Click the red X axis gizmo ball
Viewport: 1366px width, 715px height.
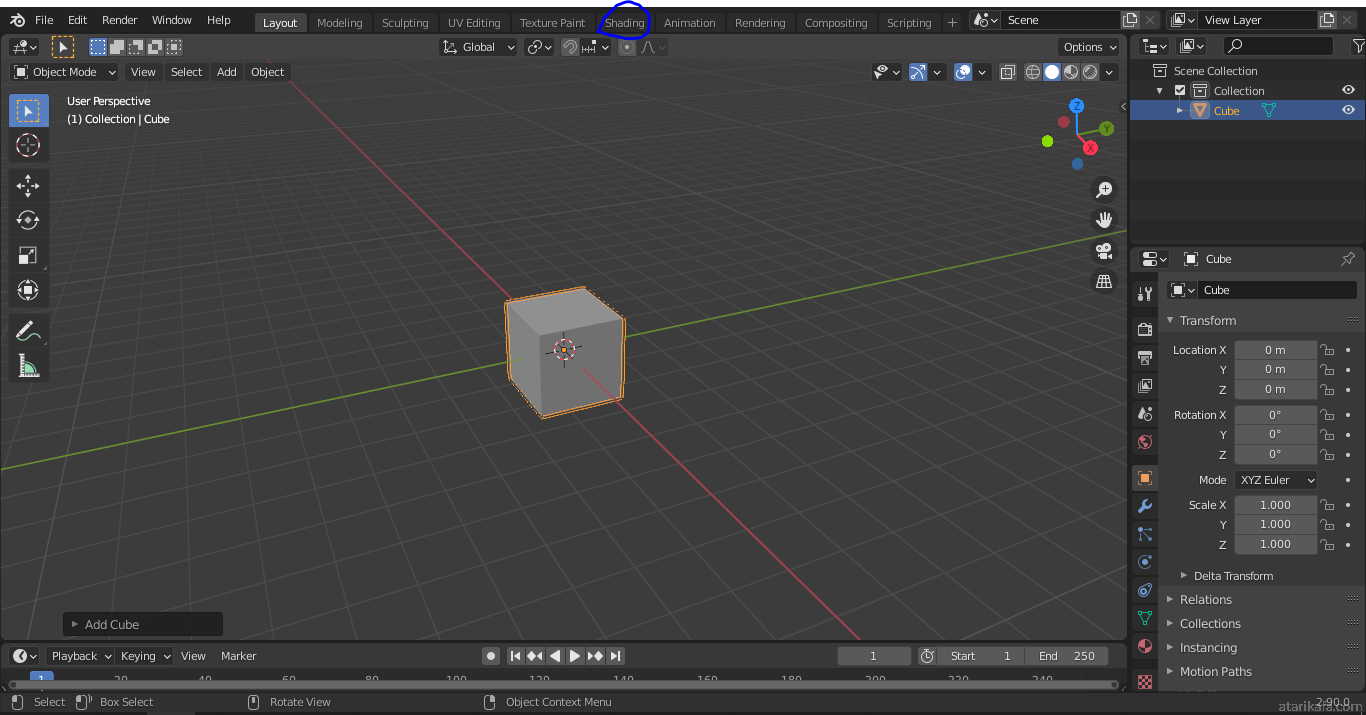pyautogui.click(x=1090, y=148)
